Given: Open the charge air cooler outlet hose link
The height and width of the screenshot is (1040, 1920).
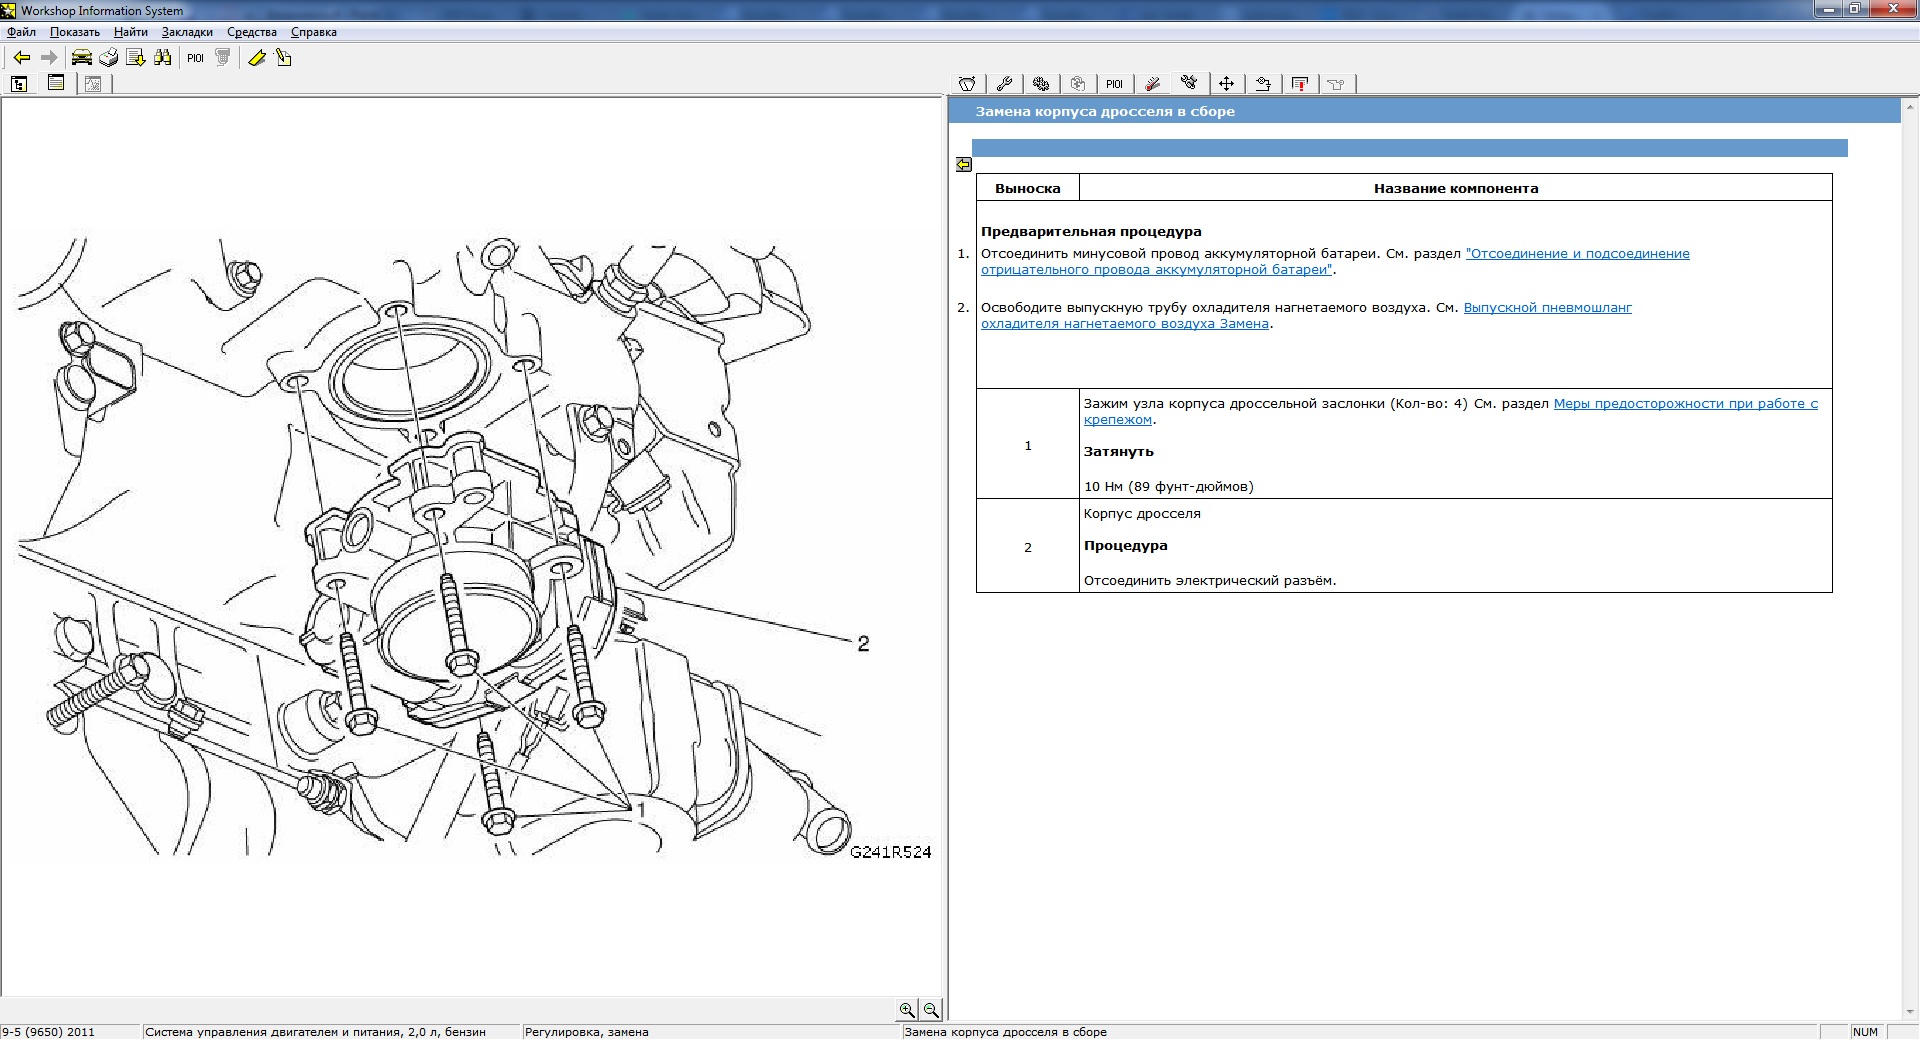Looking at the screenshot, I should click(1547, 308).
